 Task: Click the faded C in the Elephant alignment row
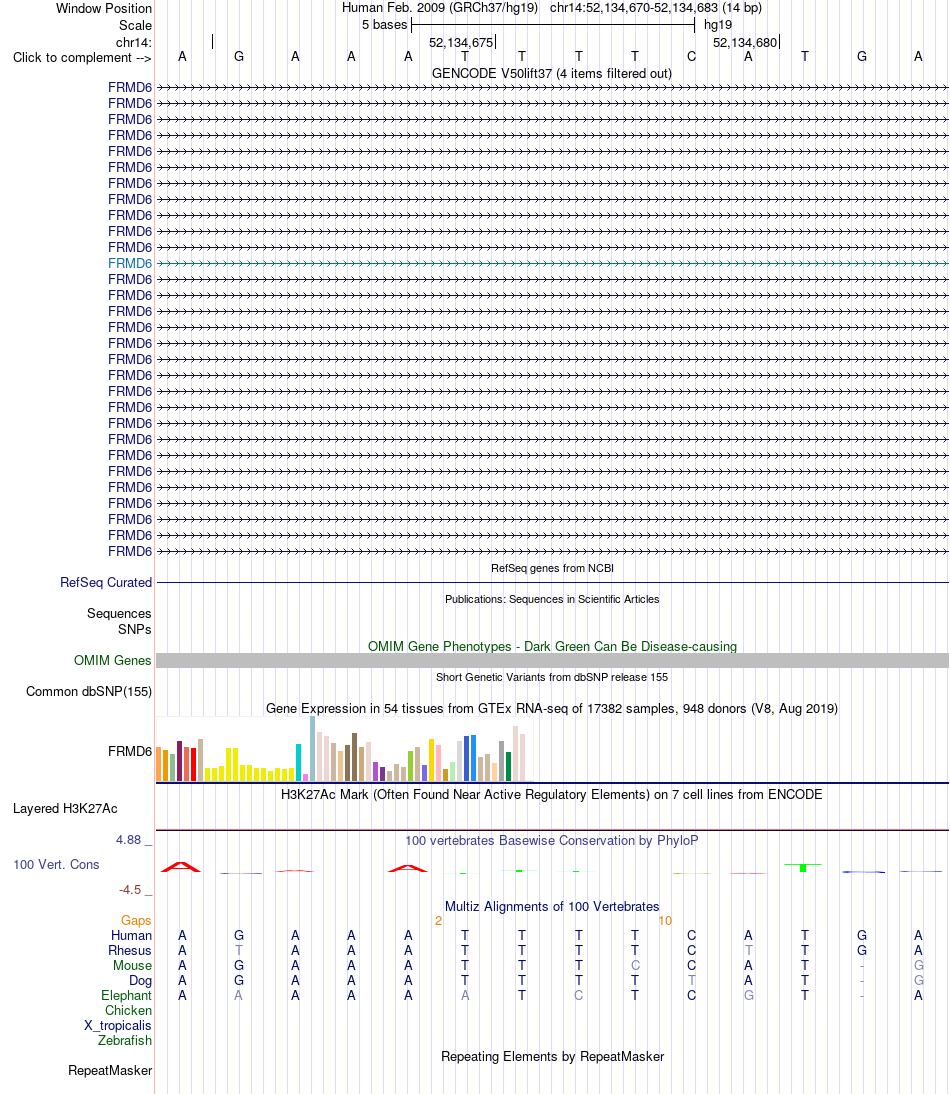578,996
